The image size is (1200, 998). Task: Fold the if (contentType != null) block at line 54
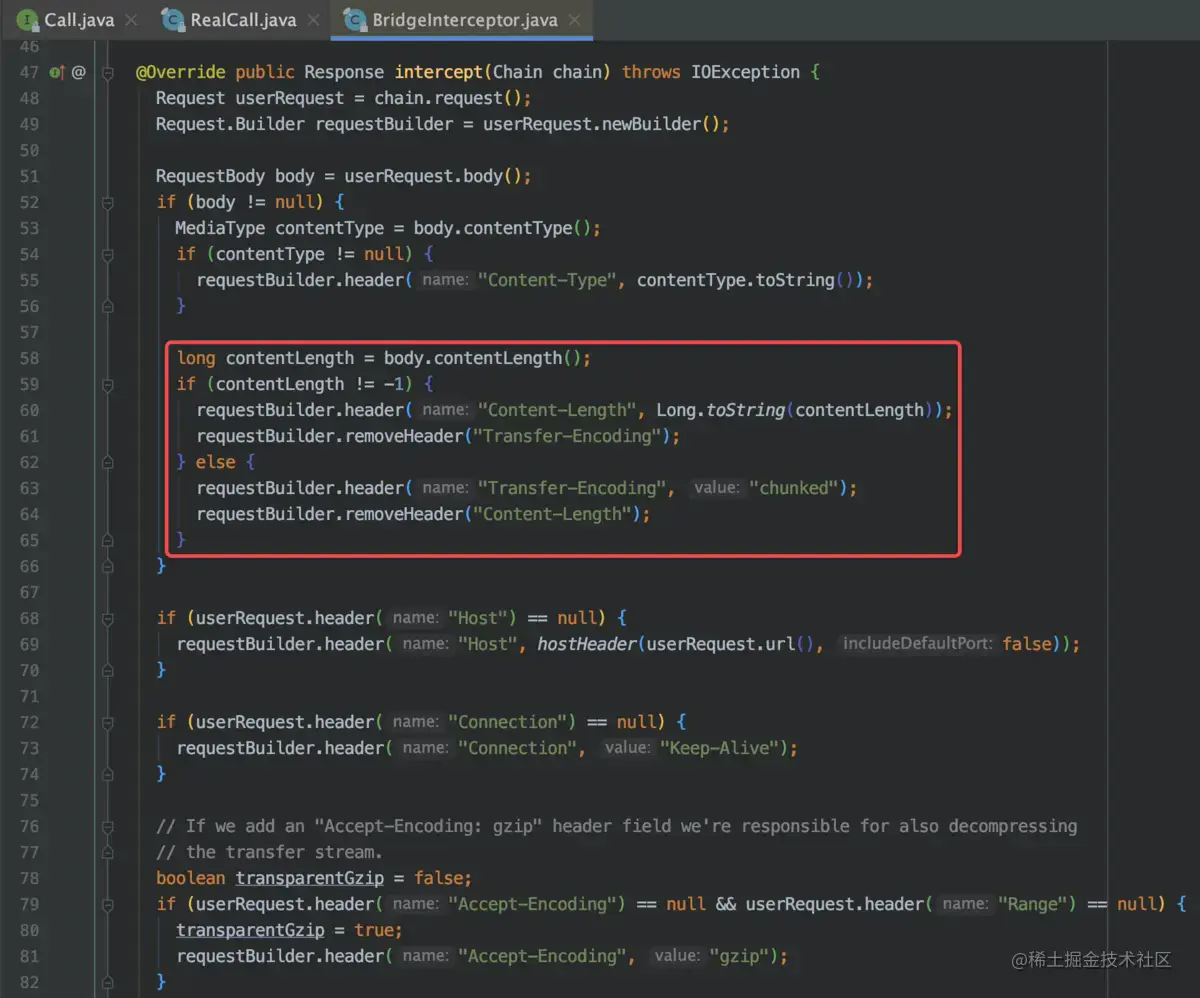tap(107, 254)
